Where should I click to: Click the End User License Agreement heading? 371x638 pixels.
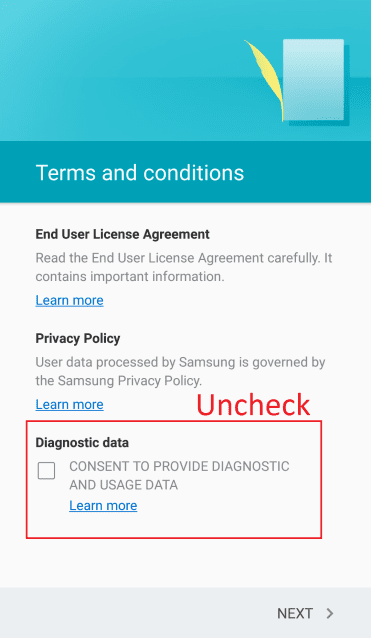[x=122, y=234]
